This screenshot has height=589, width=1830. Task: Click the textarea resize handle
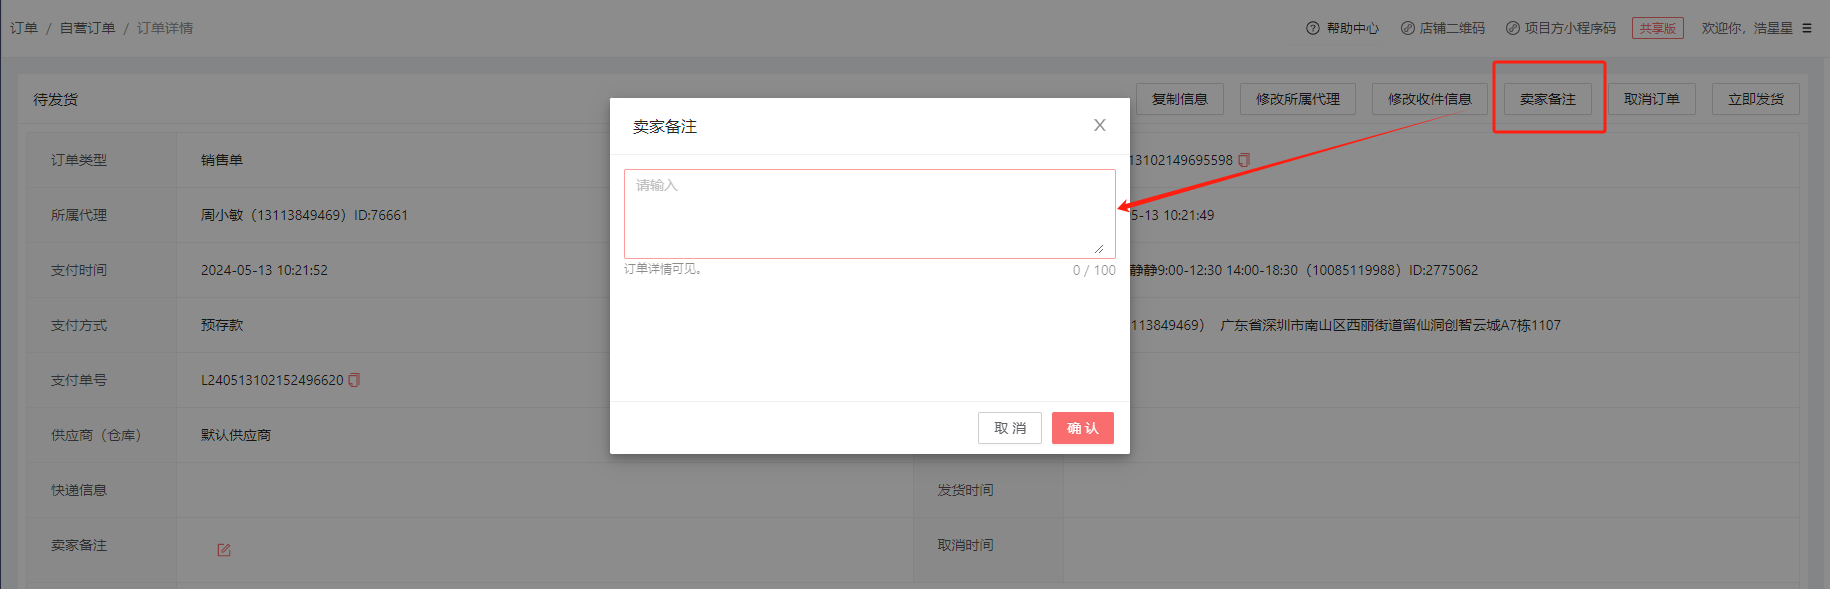1098,248
